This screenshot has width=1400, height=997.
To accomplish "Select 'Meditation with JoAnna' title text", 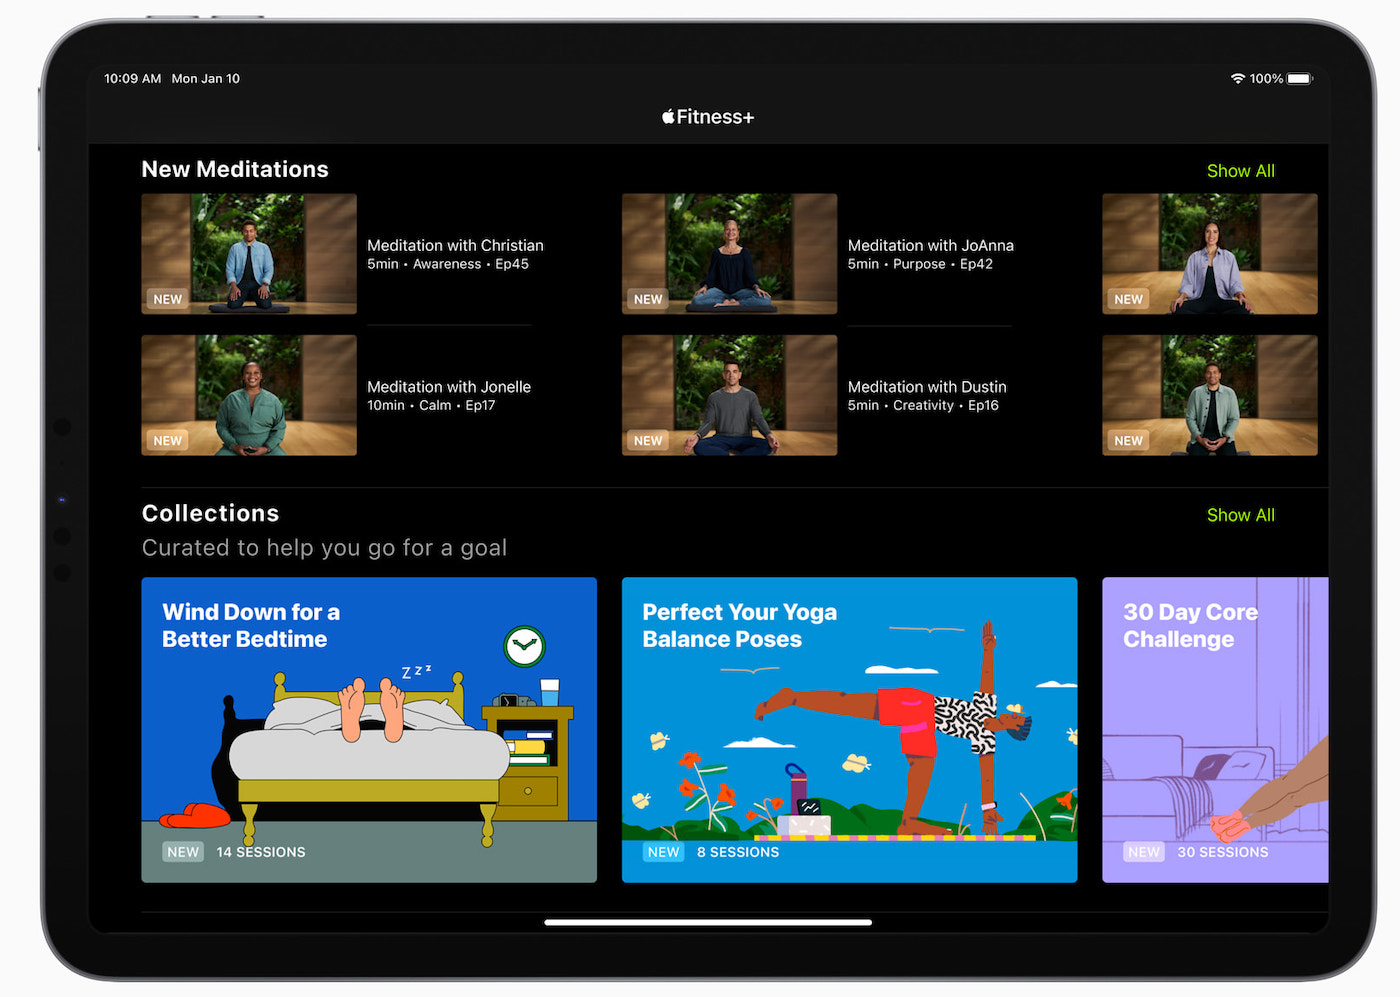I will (931, 245).
